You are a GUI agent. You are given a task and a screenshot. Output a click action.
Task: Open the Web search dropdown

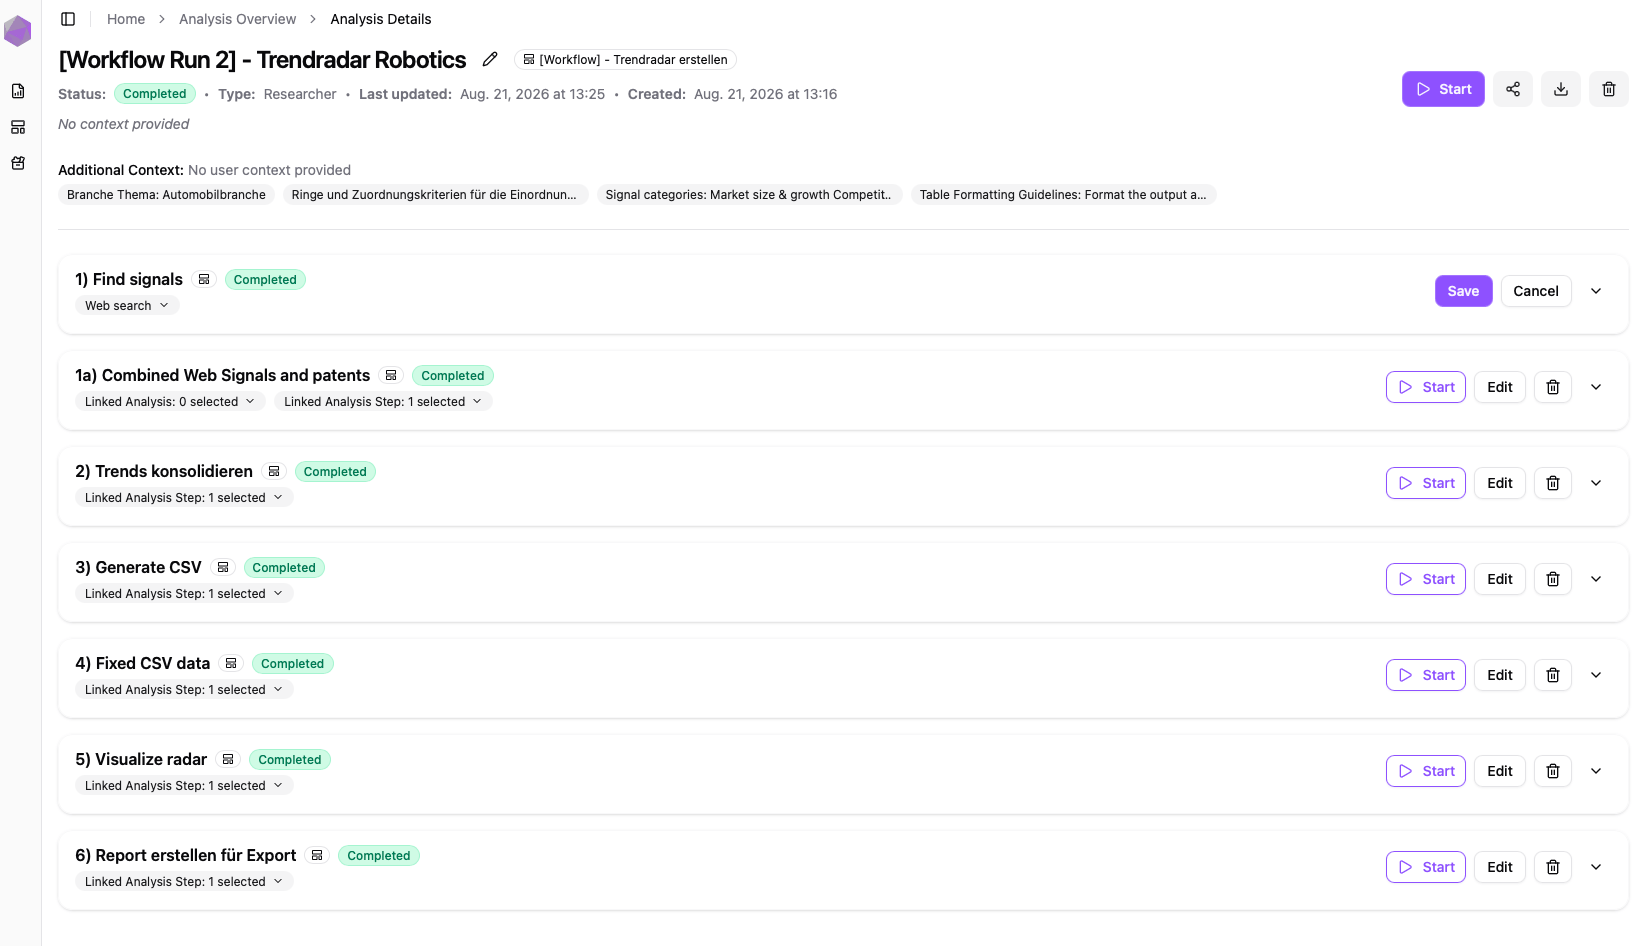(127, 306)
